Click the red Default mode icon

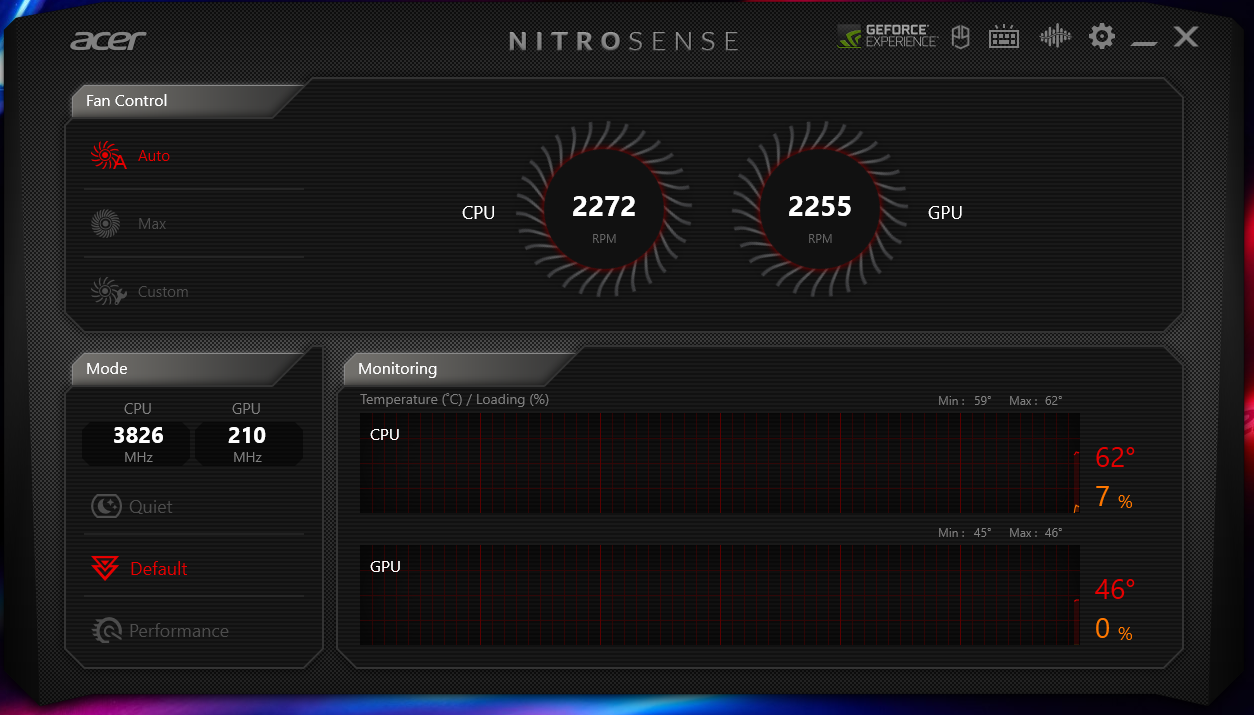point(105,569)
